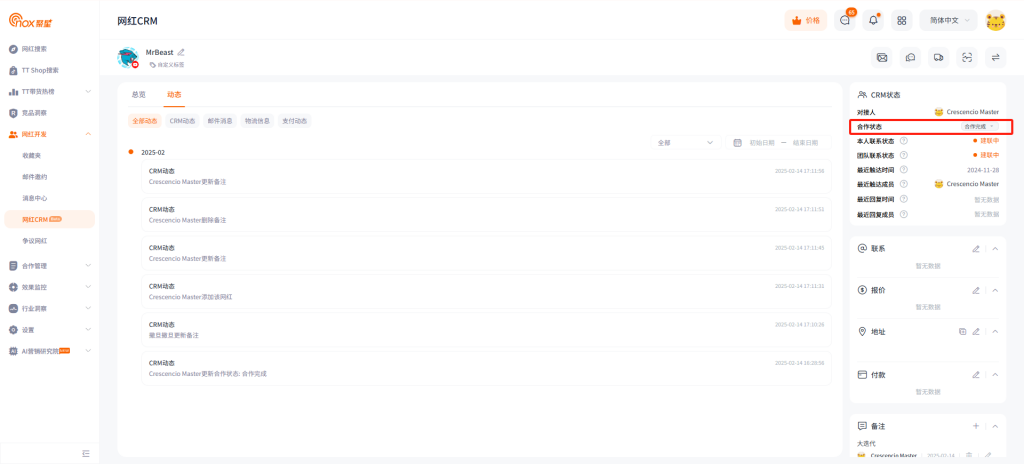The image size is (1024, 464).
Task: Select the 邮件消息 filter chip
Action: (220, 121)
